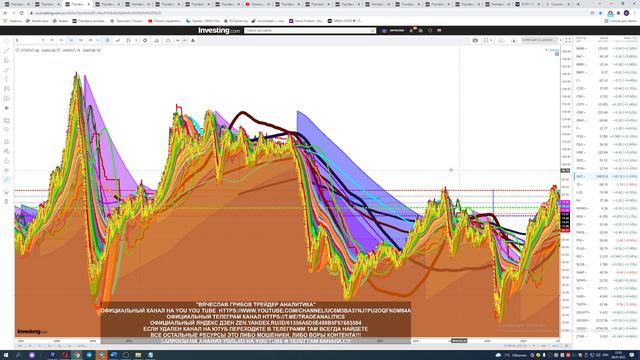The height and width of the screenshot is (360, 640).
Task: Focus the Investing.com site search field
Action: tap(310, 31)
